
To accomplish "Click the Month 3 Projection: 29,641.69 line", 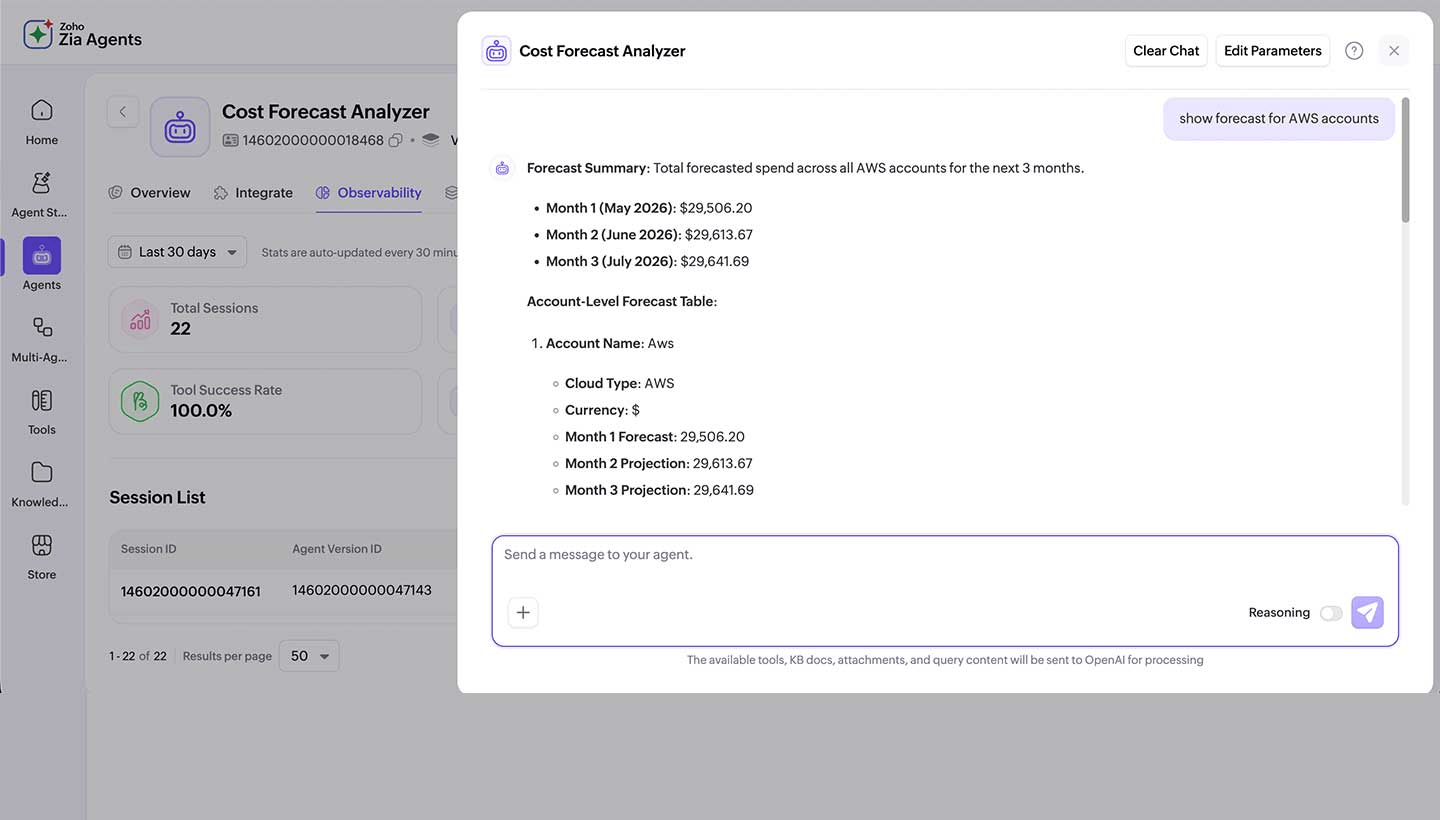I will coord(659,490).
